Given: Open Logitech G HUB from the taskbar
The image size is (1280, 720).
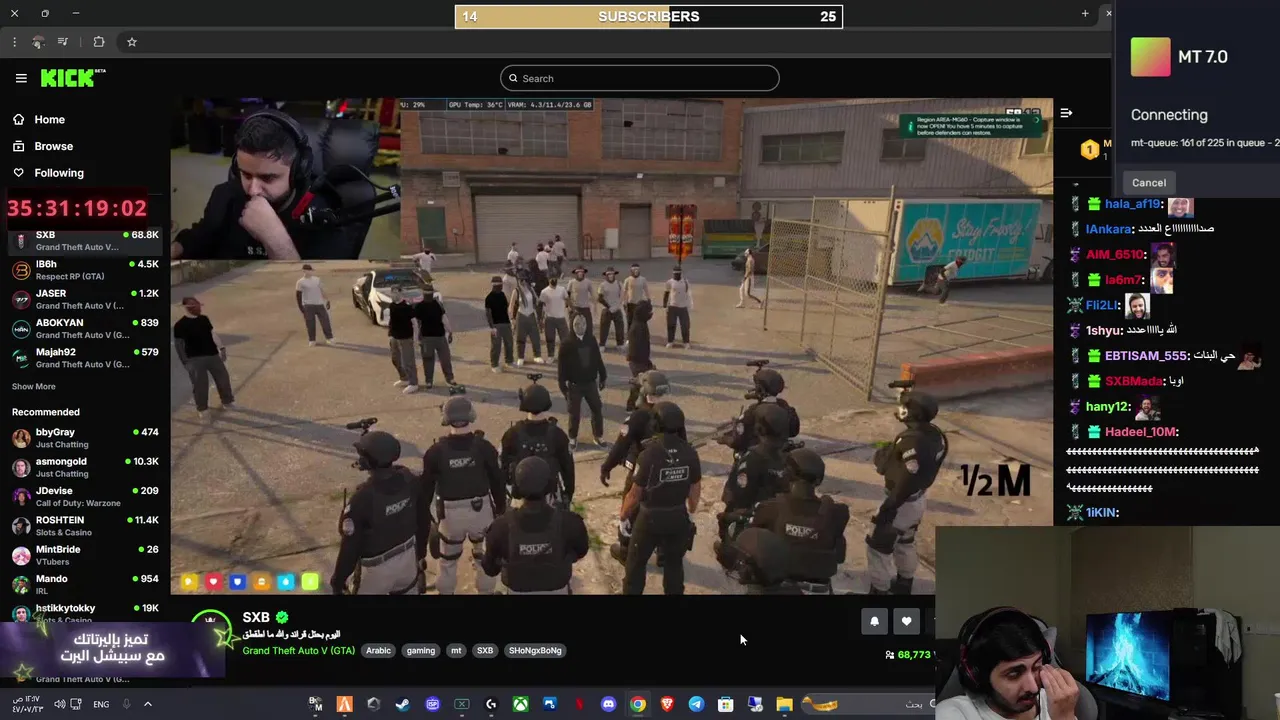Looking at the screenshot, I should coord(491,704).
